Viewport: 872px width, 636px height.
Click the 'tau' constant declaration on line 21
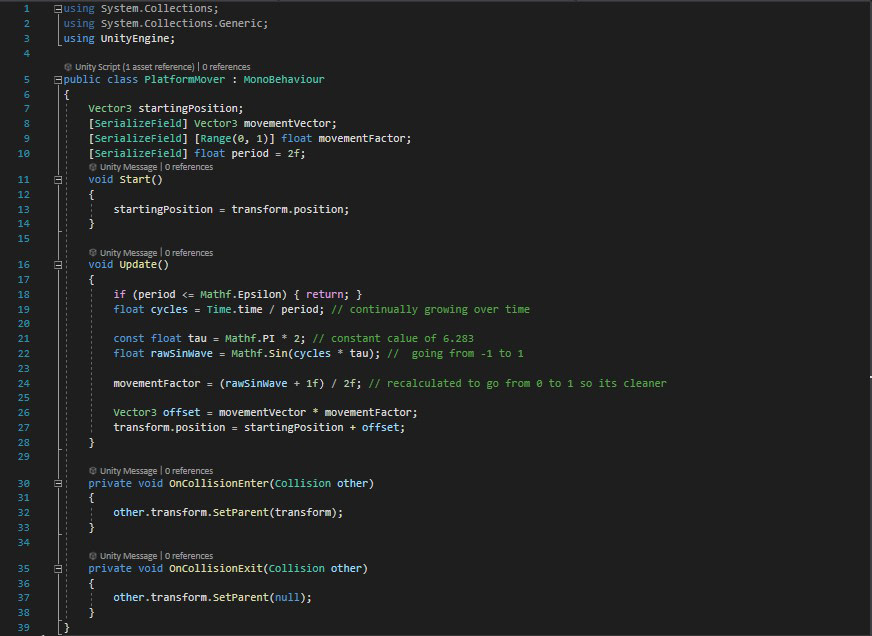pyautogui.click(x=197, y=339)
